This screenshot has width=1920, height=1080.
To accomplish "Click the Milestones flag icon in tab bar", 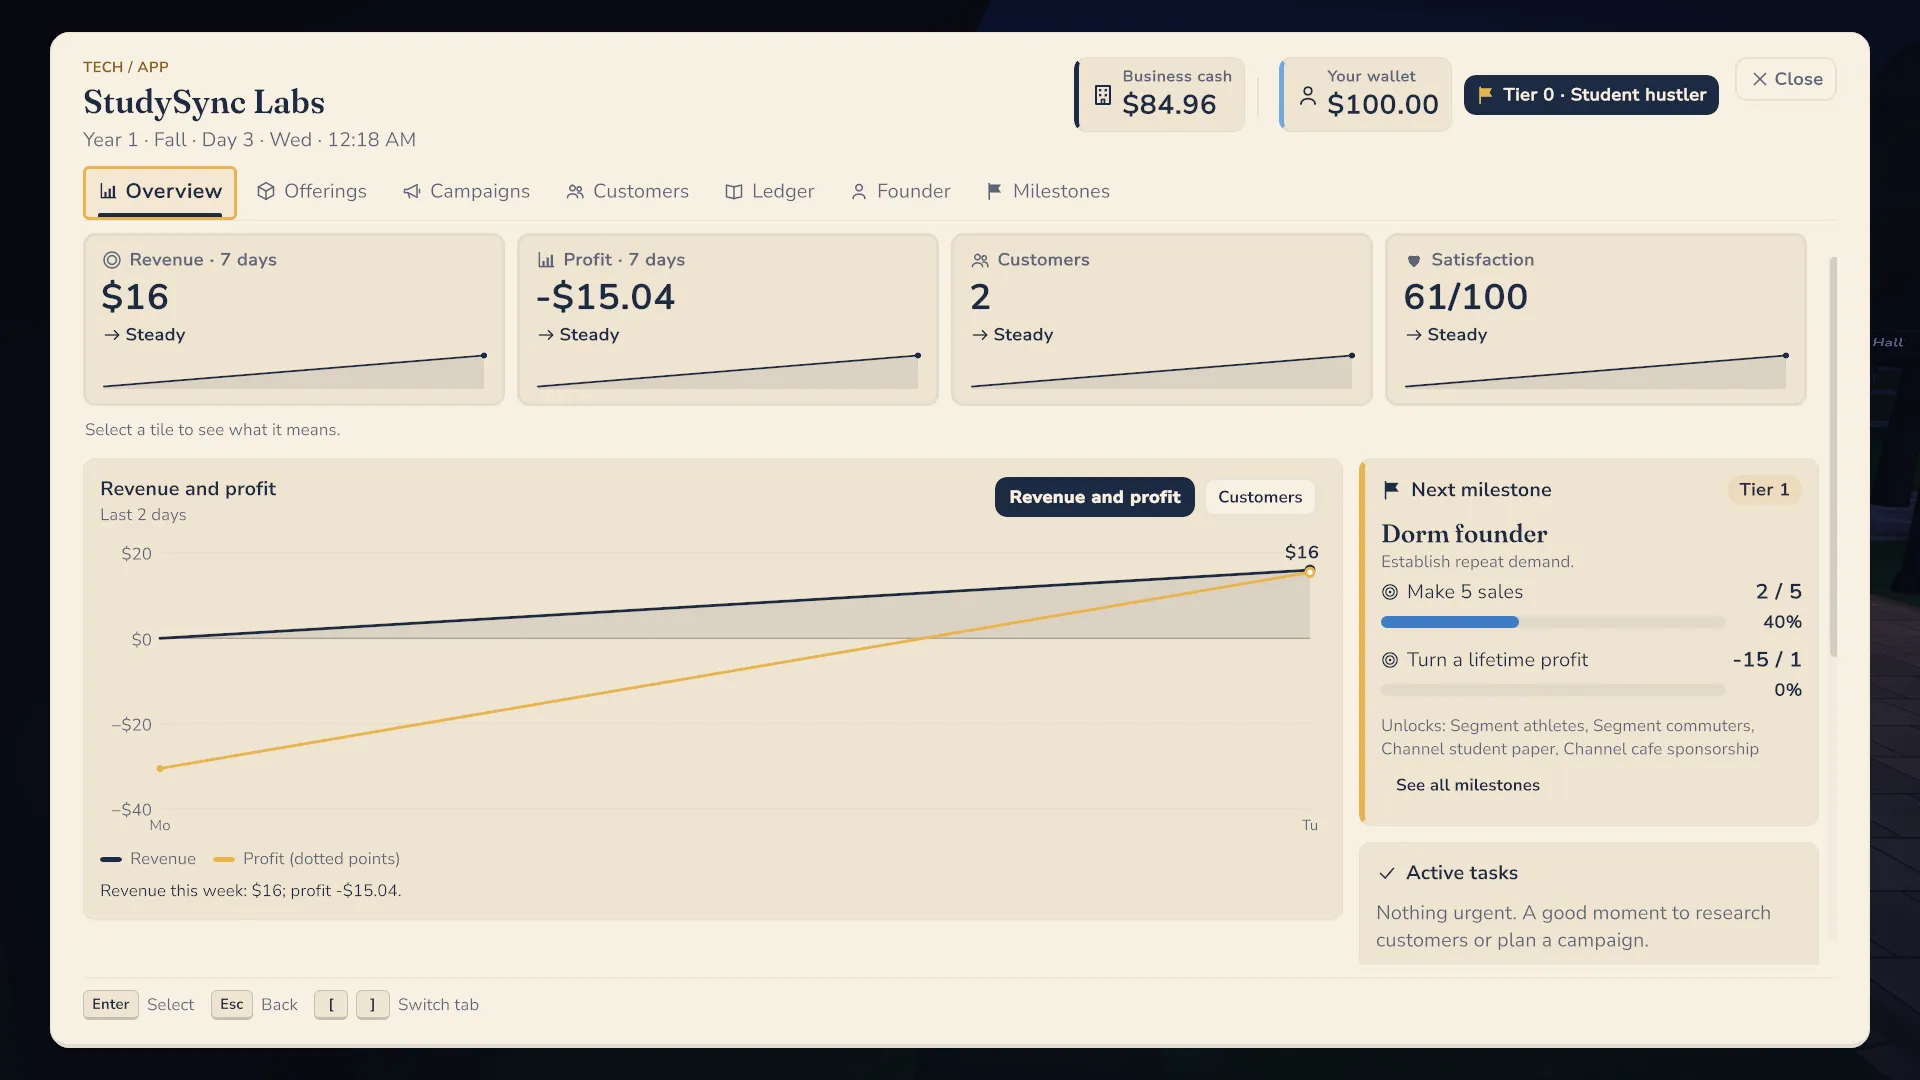I will 994,191.
